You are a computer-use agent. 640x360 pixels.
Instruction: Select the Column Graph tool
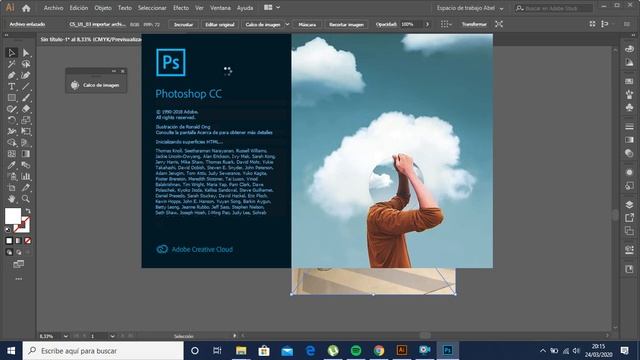click(26, 176)
